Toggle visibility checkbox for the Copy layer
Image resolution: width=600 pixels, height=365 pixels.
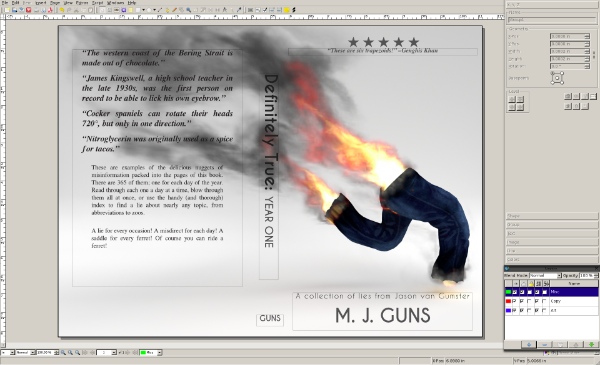(x=514, y=301)
